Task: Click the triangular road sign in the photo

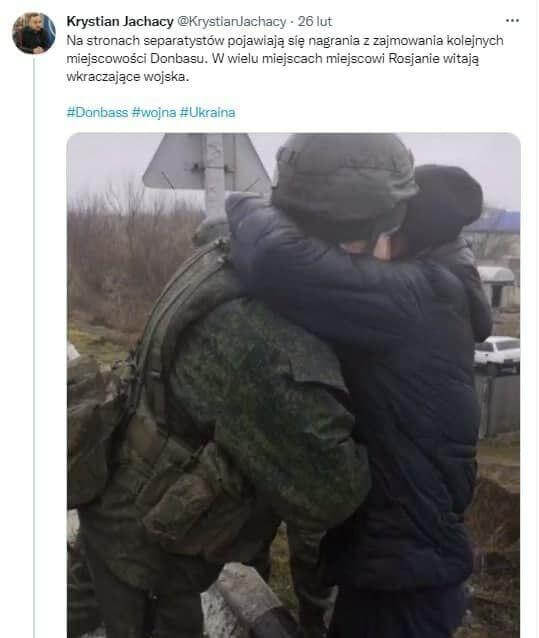Action: point(207,161)
